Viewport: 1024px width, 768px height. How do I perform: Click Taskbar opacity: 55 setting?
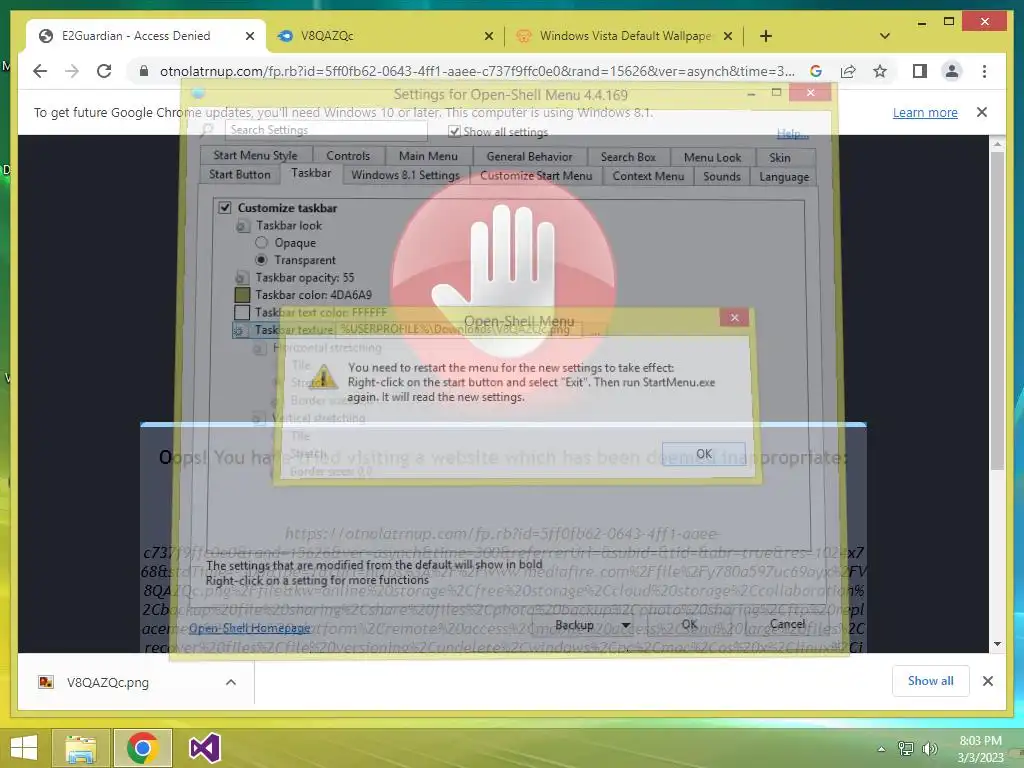(x=304, y=278)
